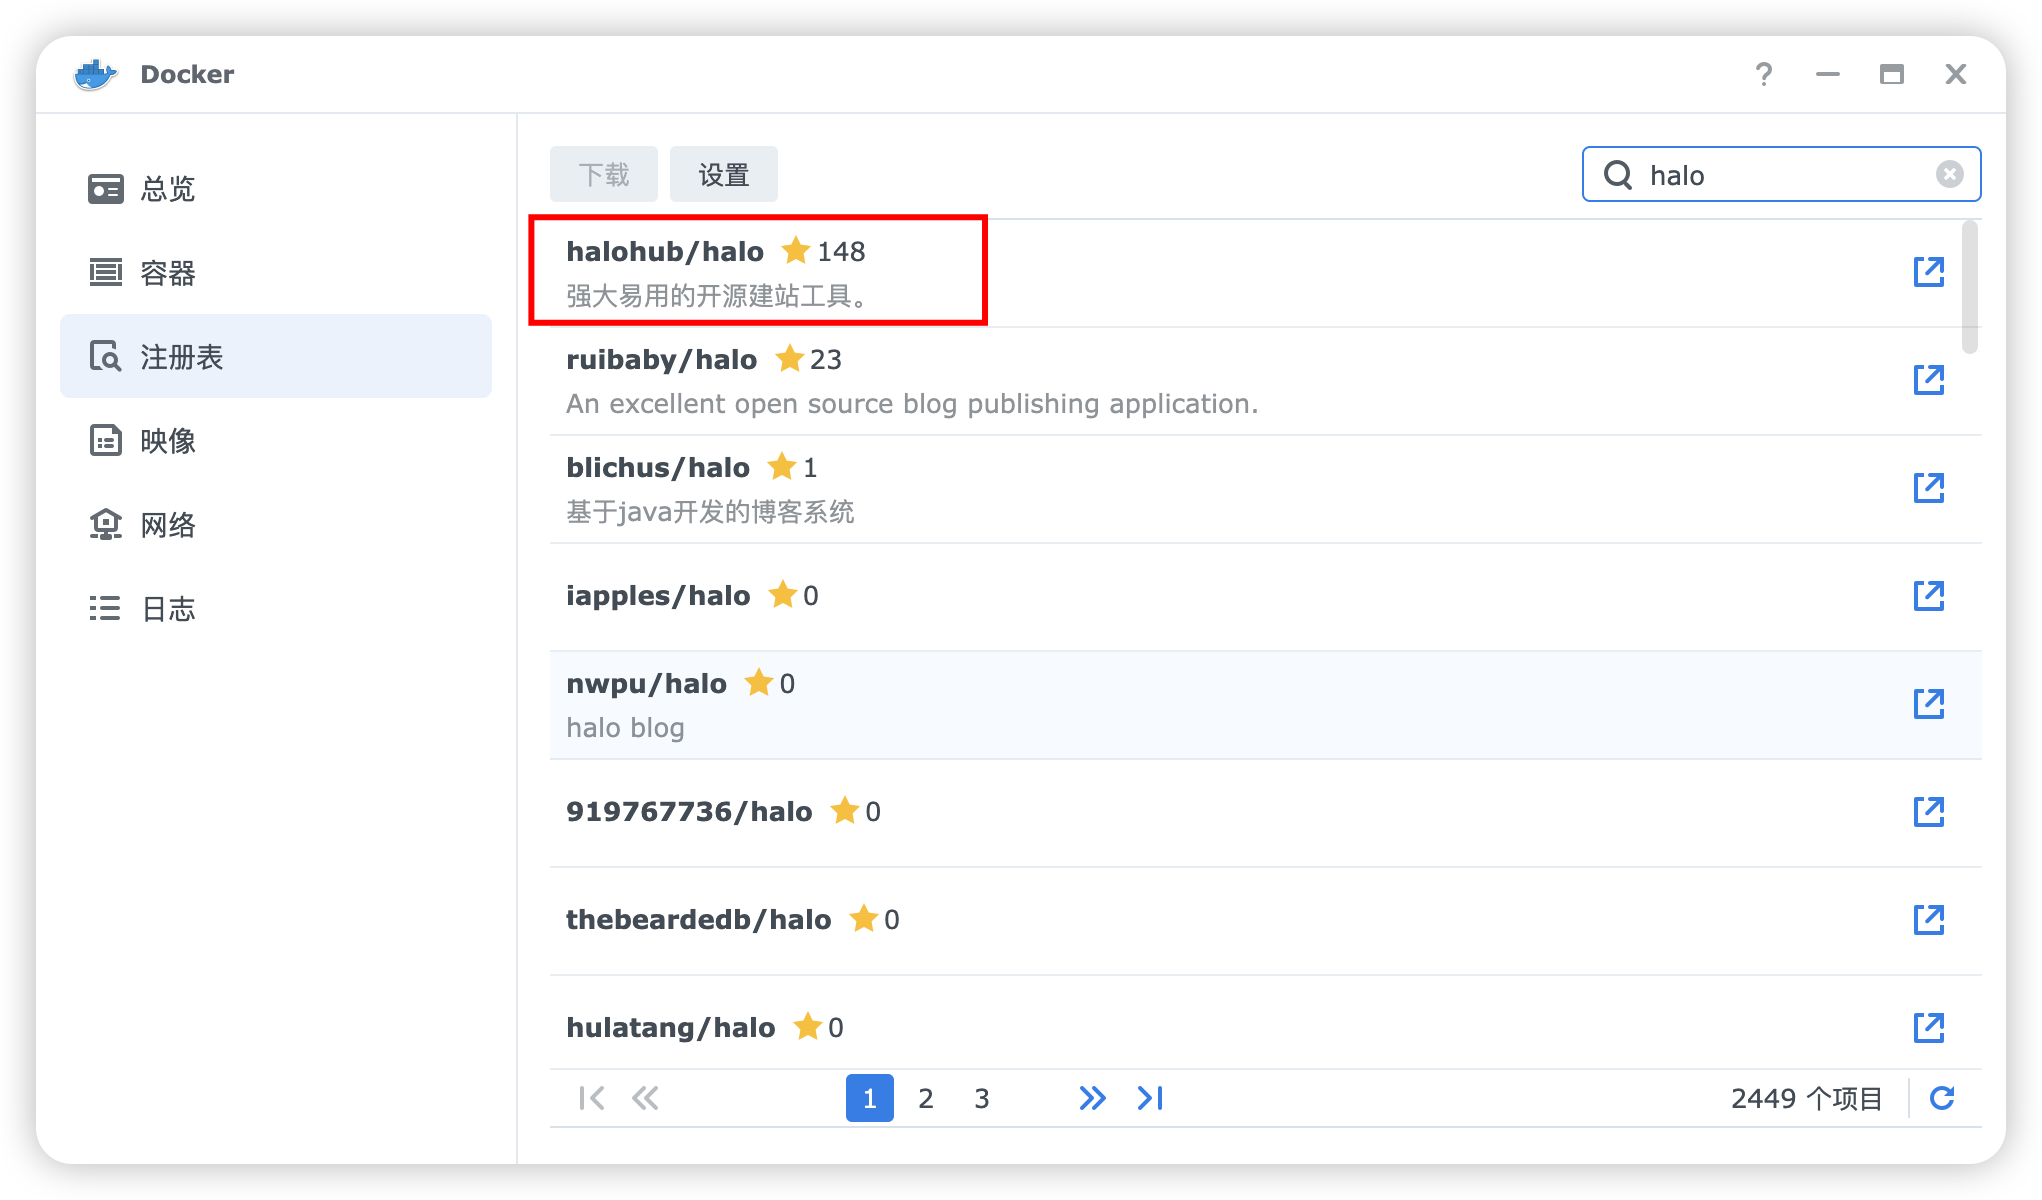
Task: Select current page 1 button
Action: point(870,1098)
